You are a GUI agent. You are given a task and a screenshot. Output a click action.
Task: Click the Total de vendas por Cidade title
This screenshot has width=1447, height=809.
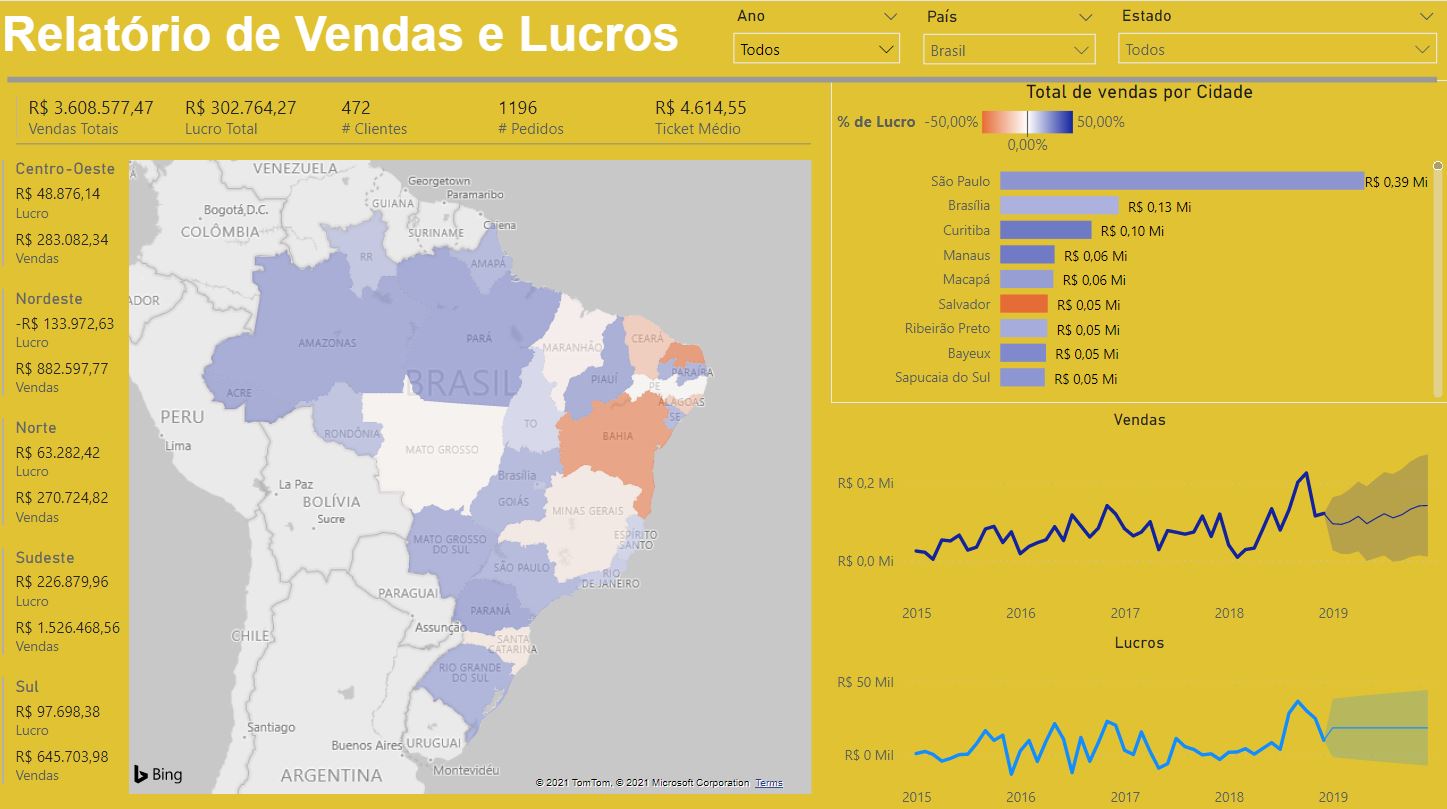1139,92
